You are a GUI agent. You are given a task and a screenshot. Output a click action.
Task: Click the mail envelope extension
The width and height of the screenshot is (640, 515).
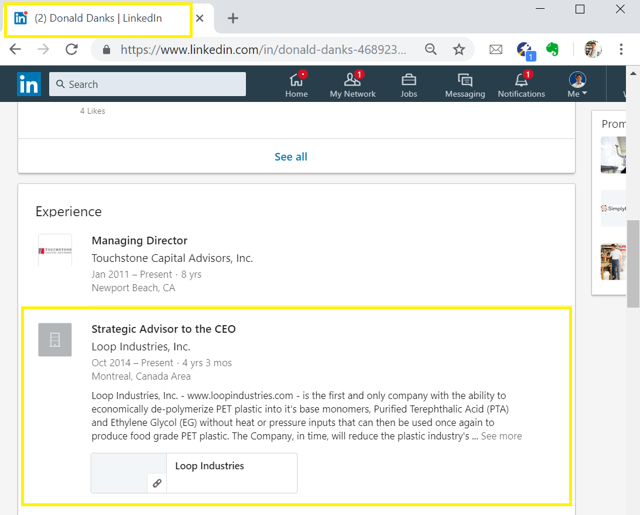click(x=496, y=50)
